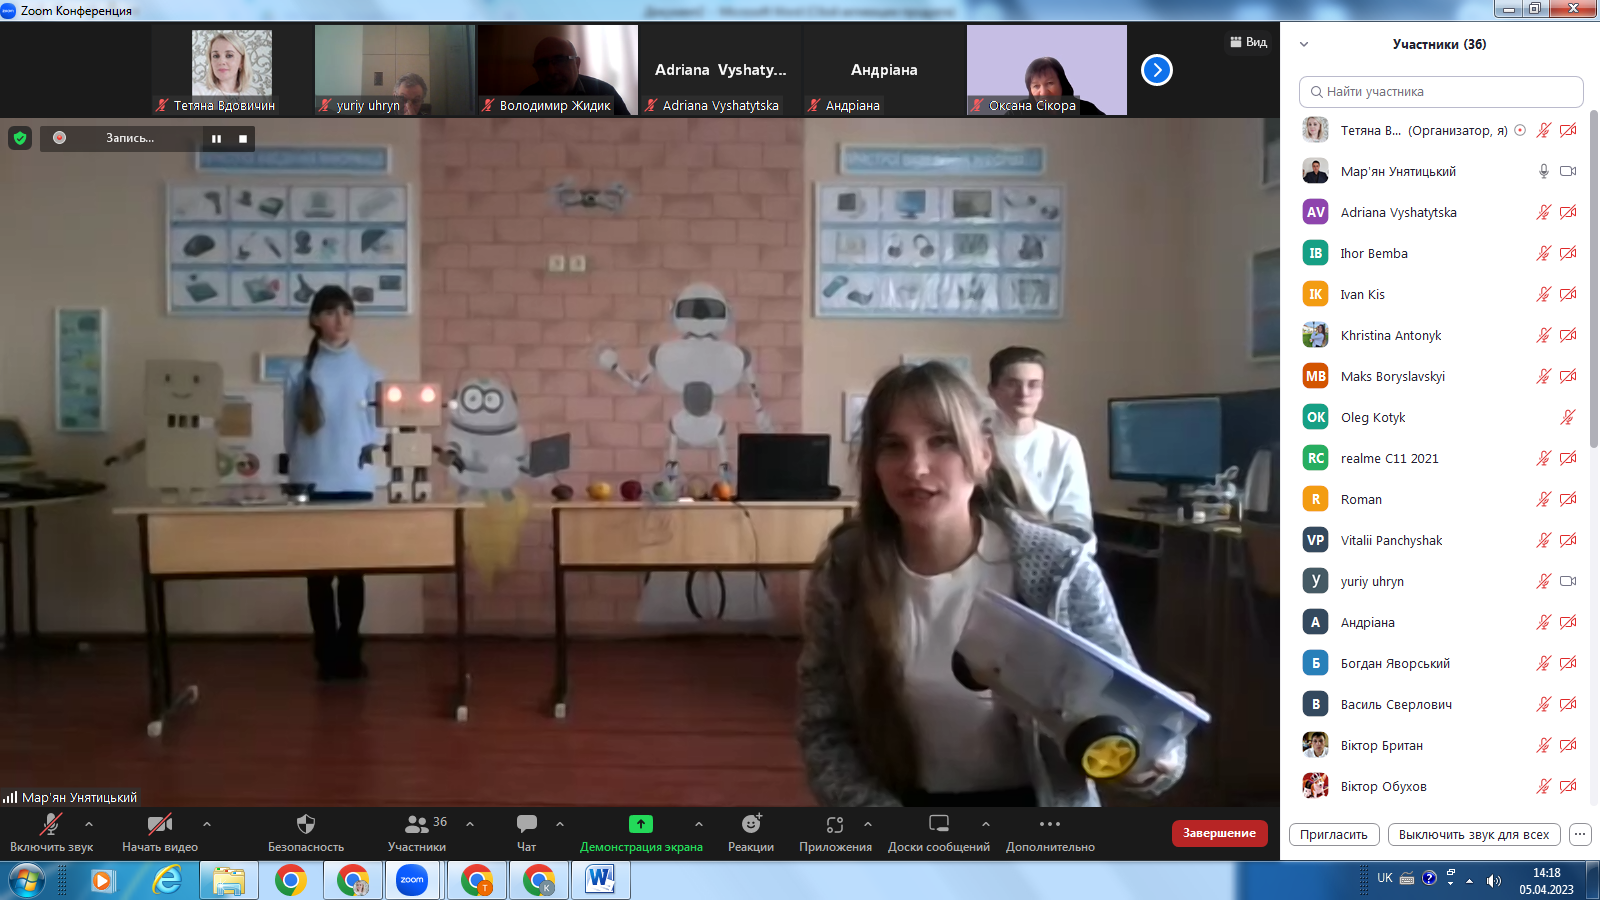Open the Chat (Чат) bubble icon
The height and width of the screenshot is (900, 1600).
[x=526, y=824]
